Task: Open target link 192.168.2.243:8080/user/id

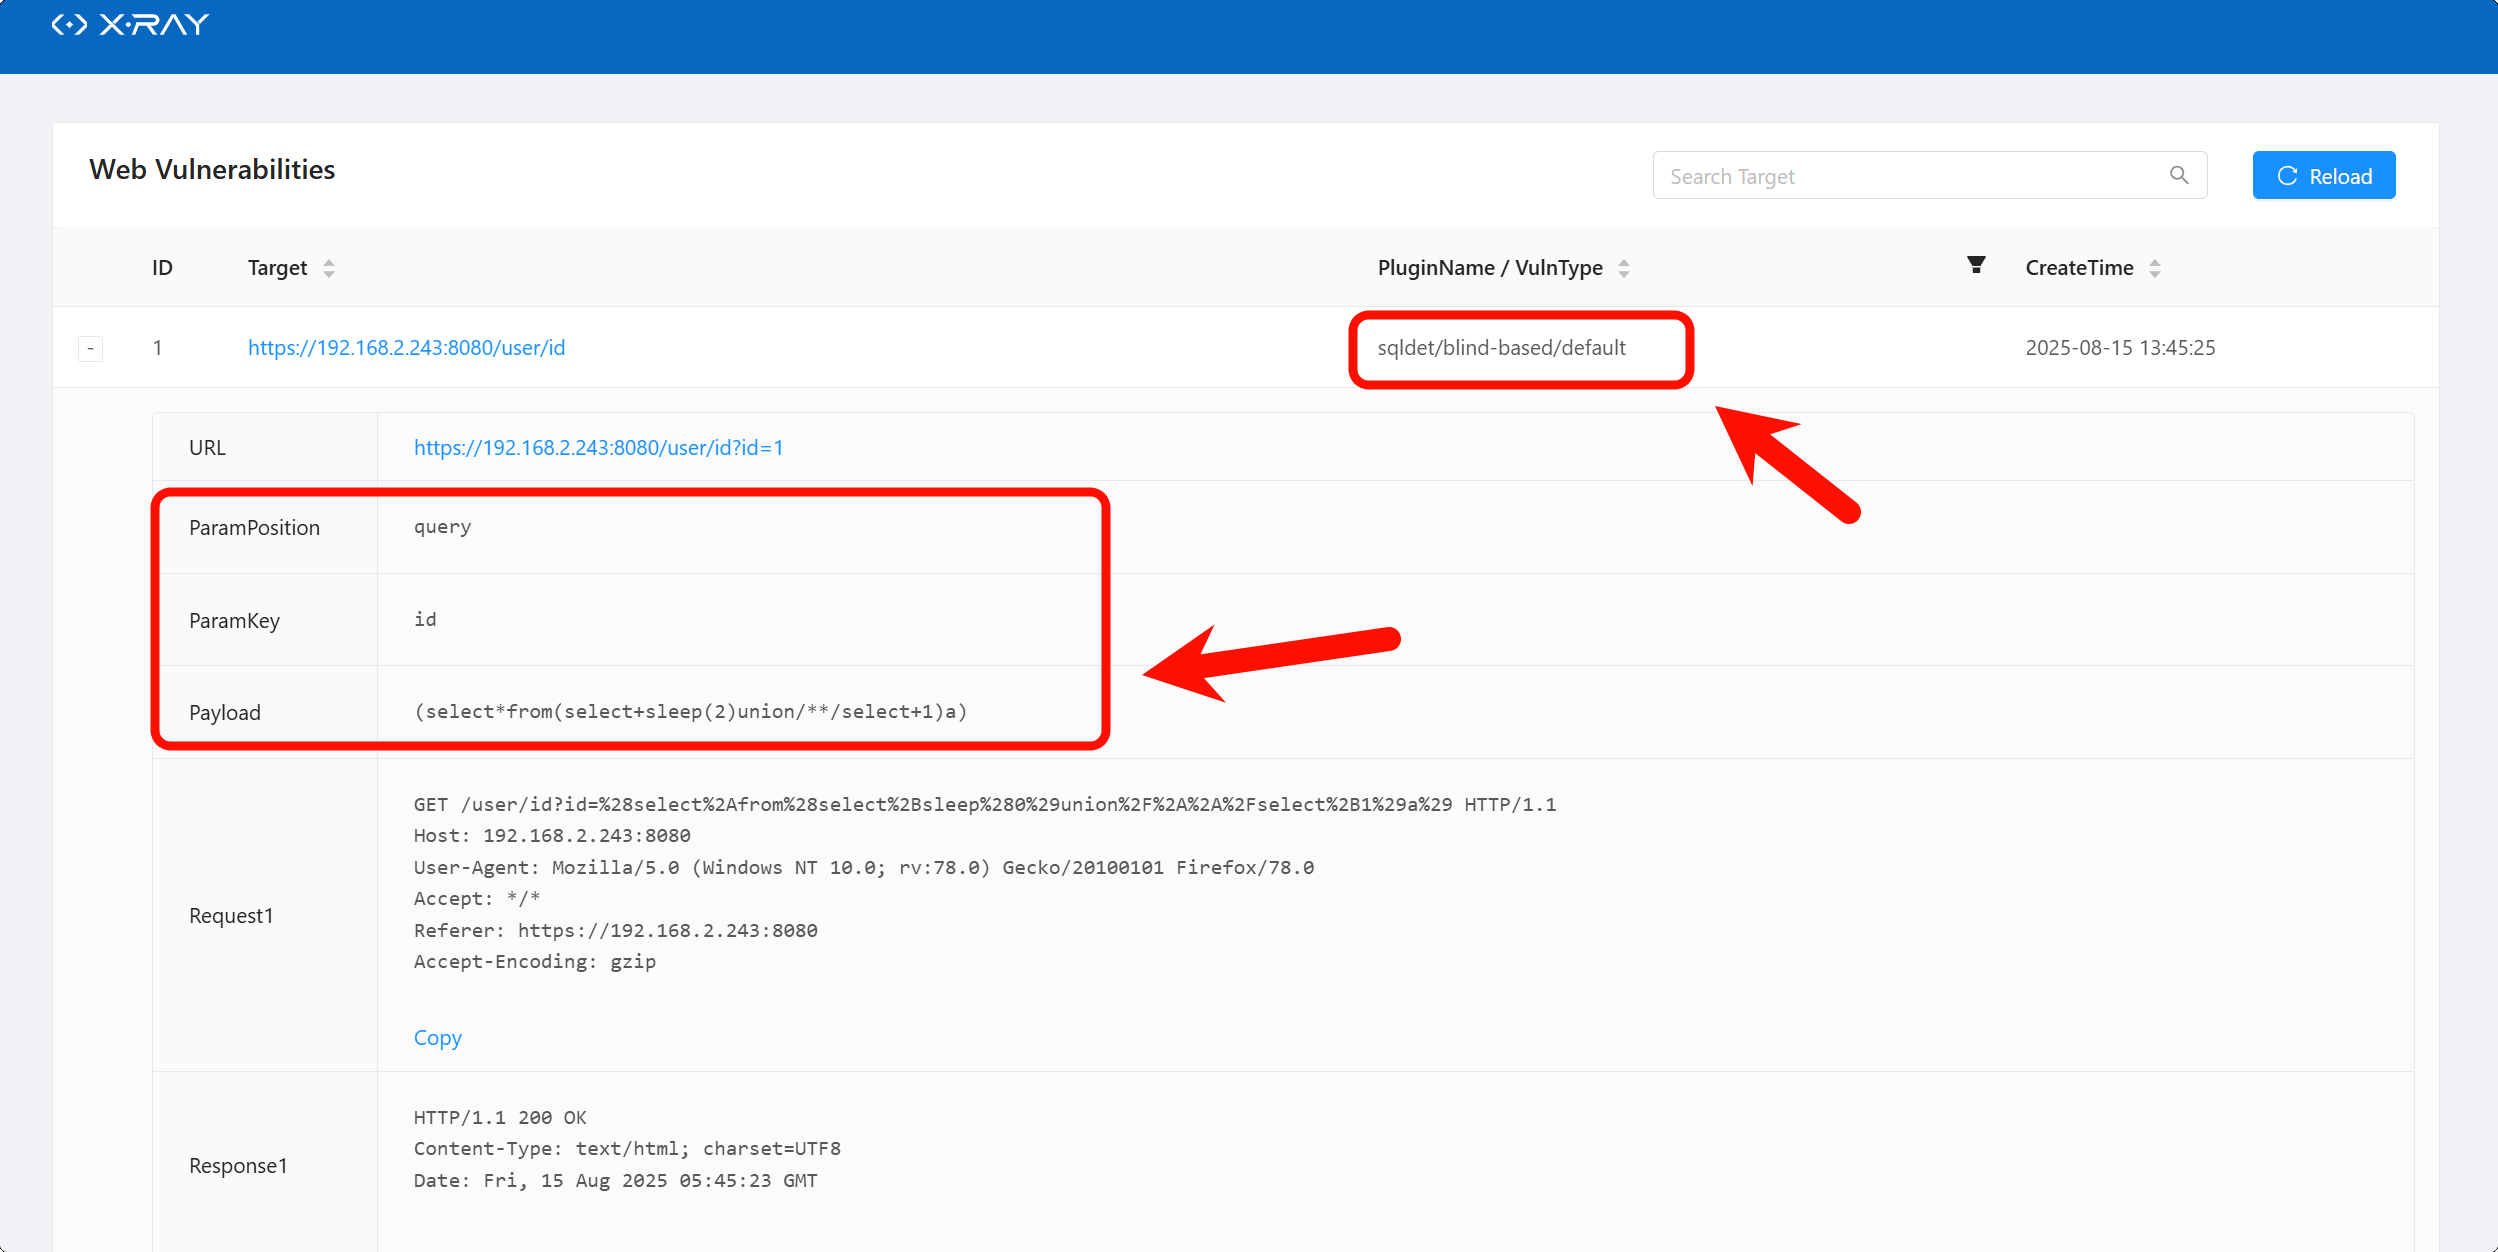Action: tap(406, 348)
